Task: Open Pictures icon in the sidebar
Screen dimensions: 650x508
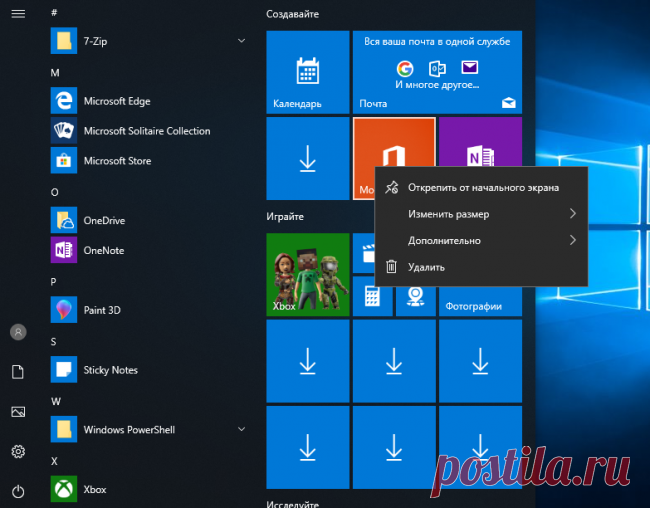Action: (18, 411)
